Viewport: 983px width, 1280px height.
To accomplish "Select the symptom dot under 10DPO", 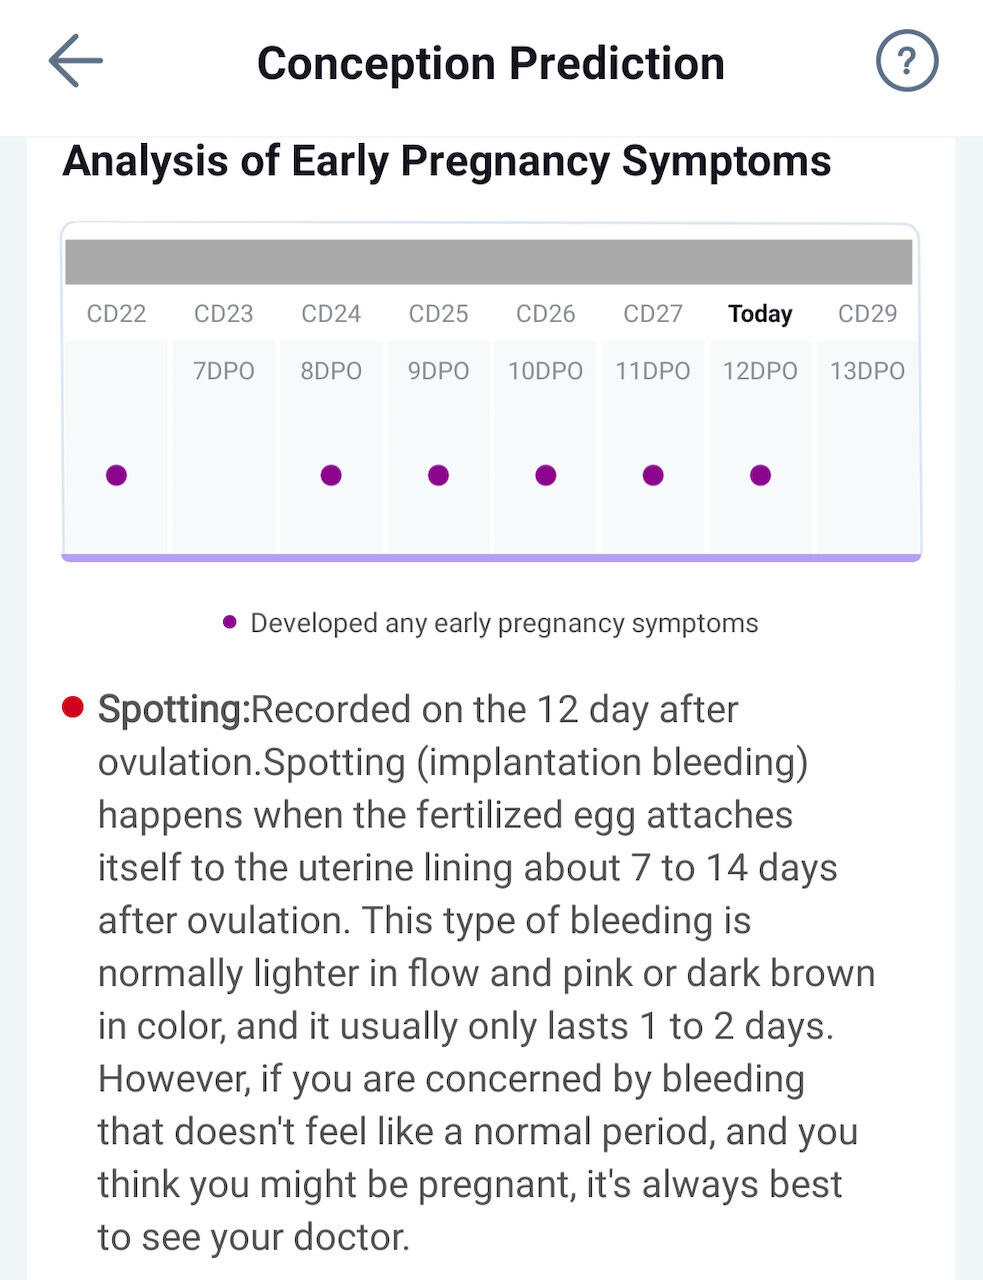I will pos(545,475).
